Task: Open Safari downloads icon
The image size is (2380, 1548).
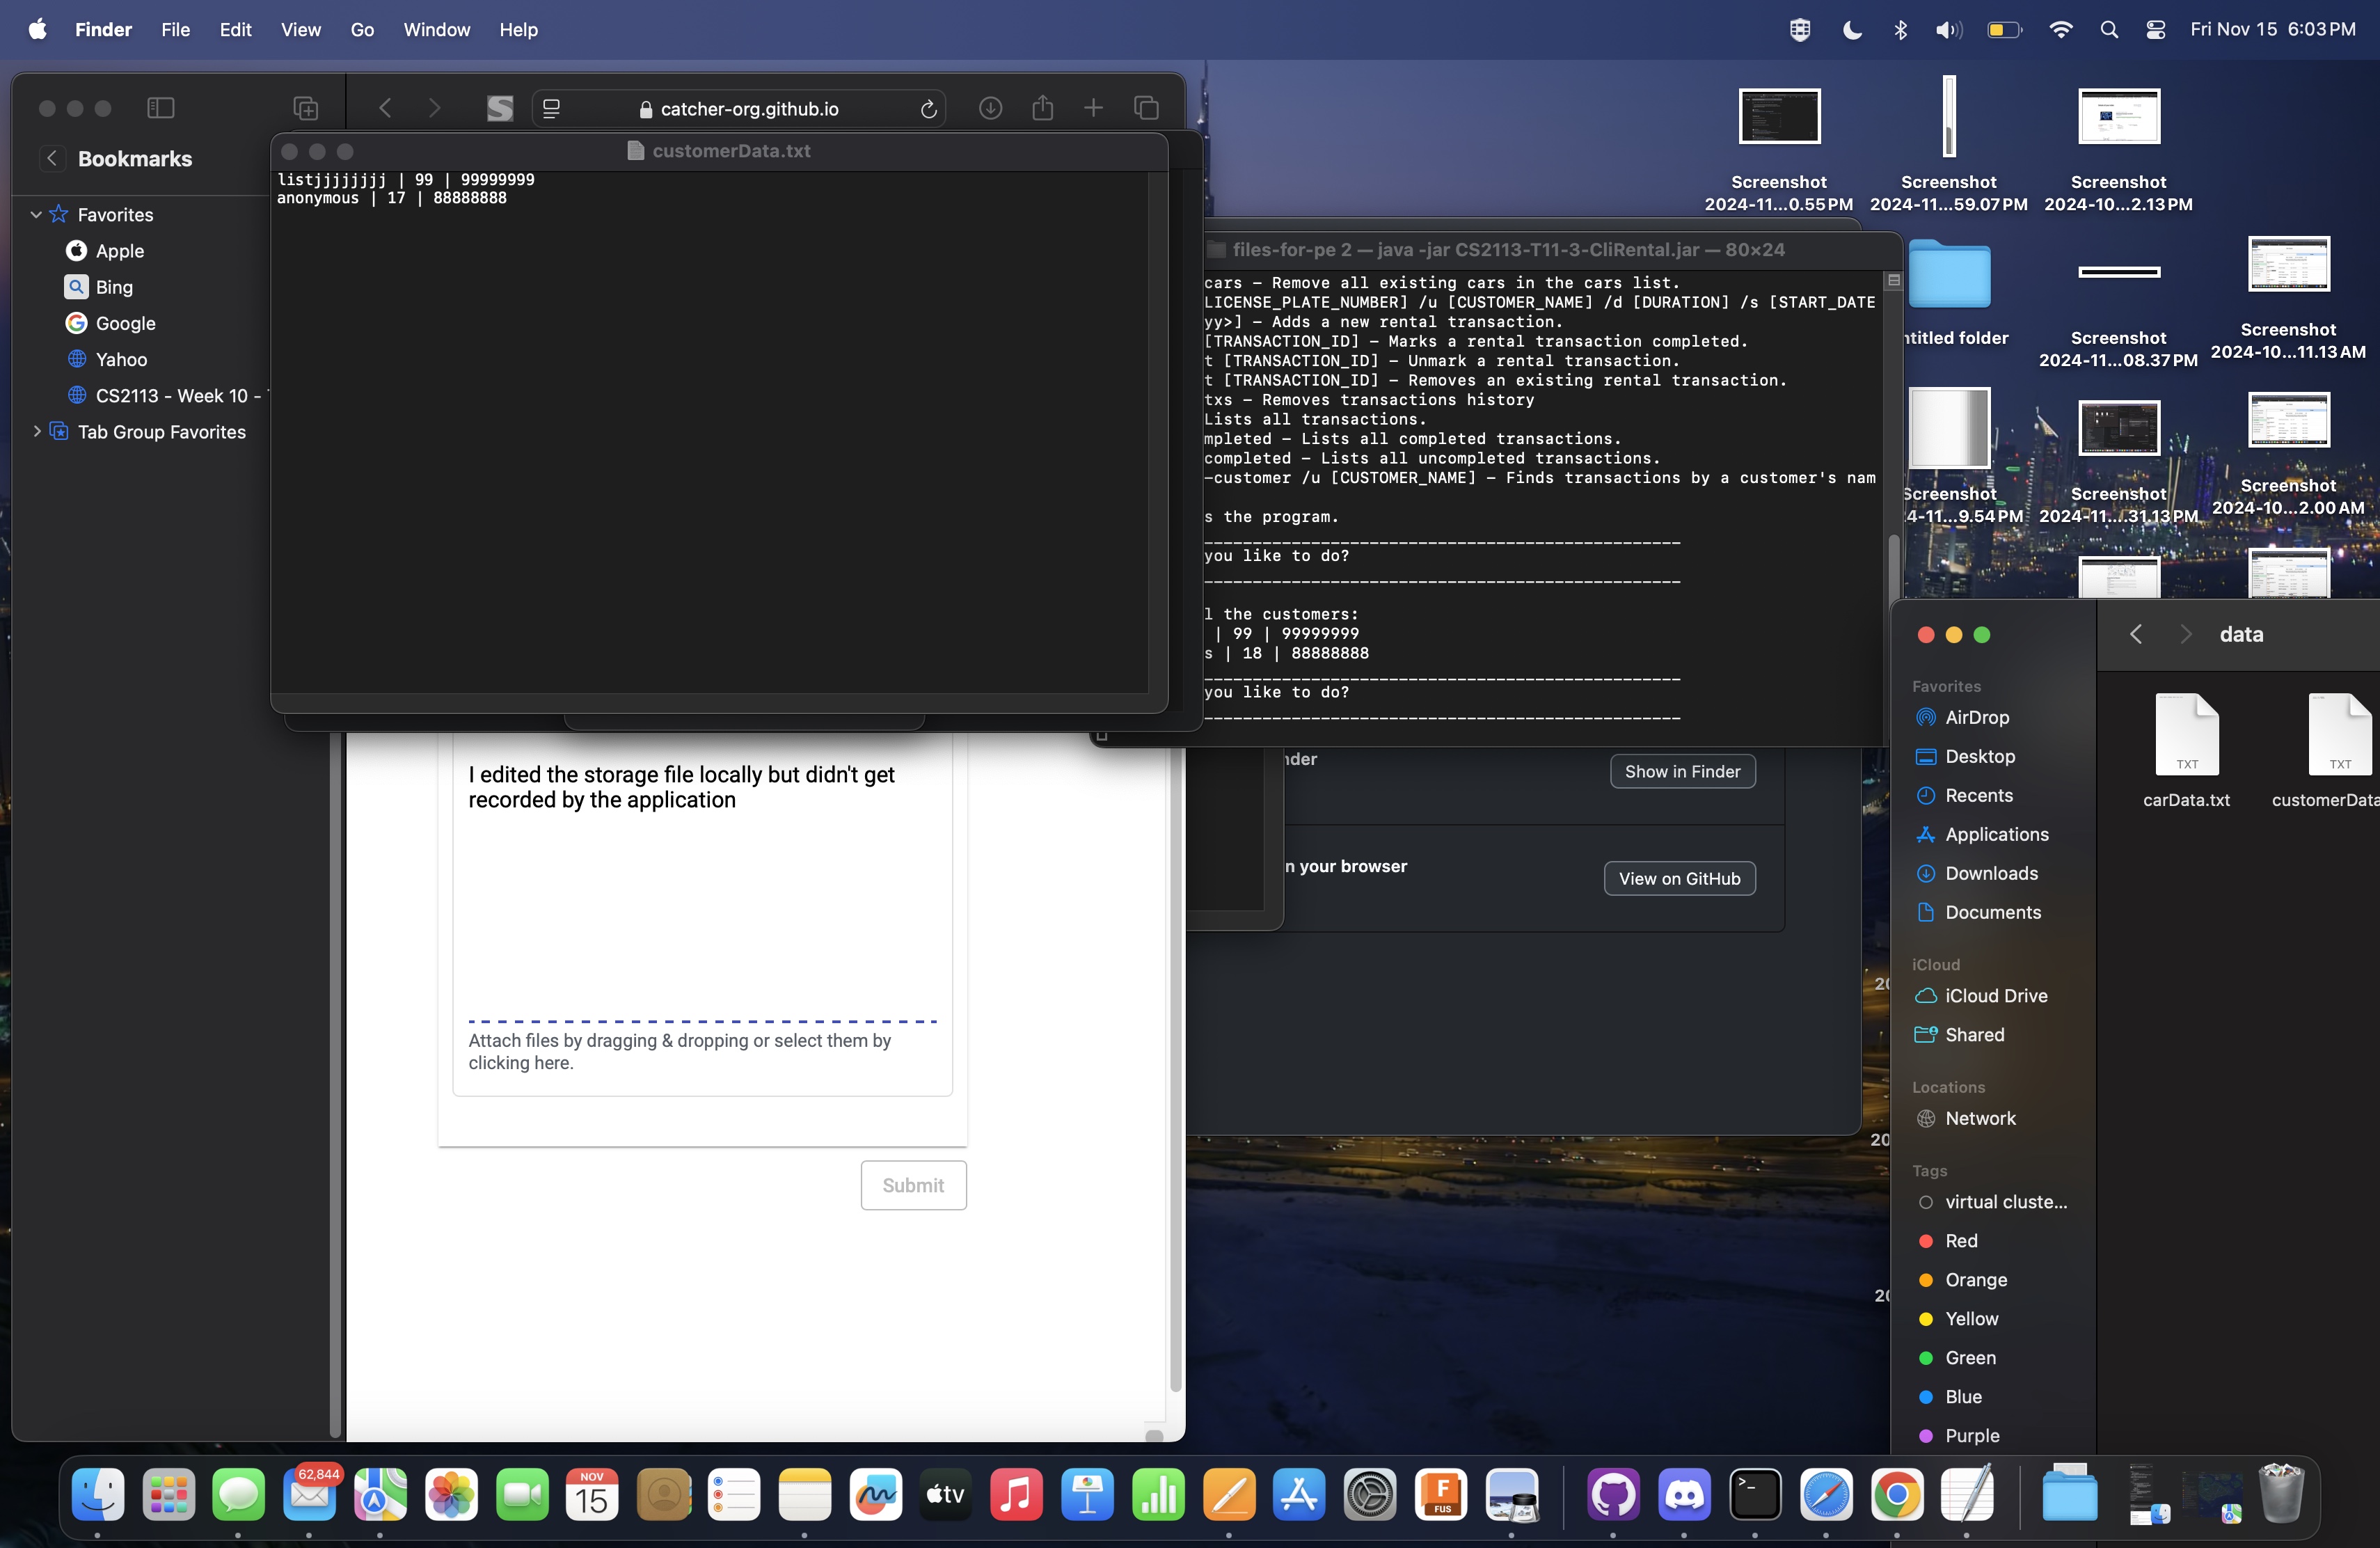Action: coord(990,108)
